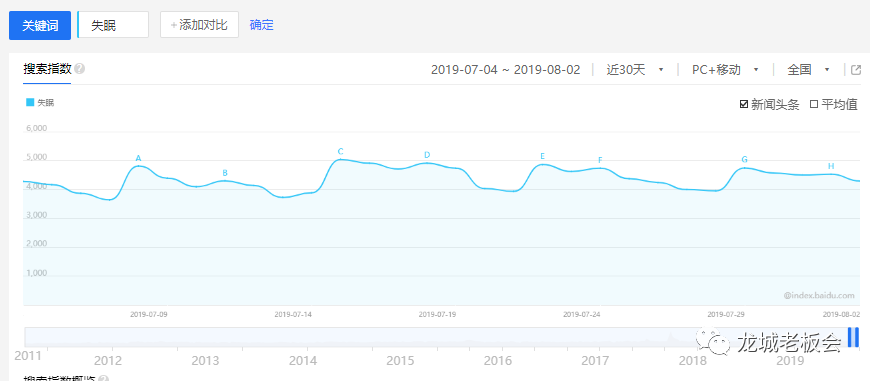Click the 失眠 keyword input field
The width and height of the screenshot is (870, 381).
(113, 25)
